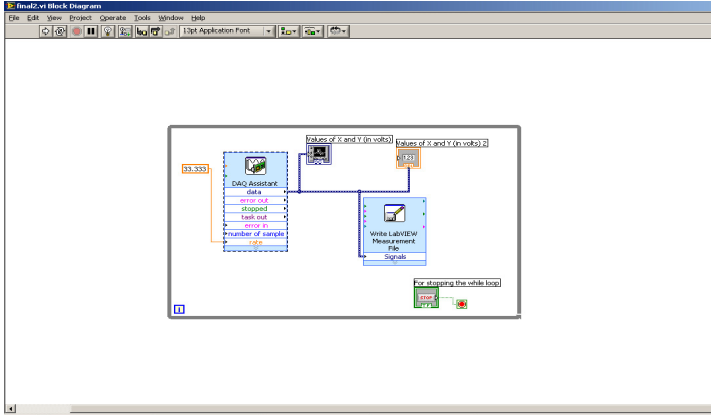This screenshot has width=711, height=415.
Task: Expand Write Measurement File bottom handle
Action: coord(394,263)
